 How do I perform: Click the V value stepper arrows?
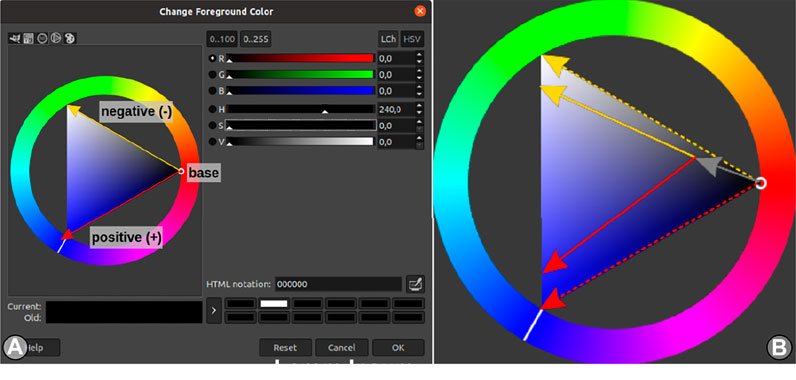[419, 142]
